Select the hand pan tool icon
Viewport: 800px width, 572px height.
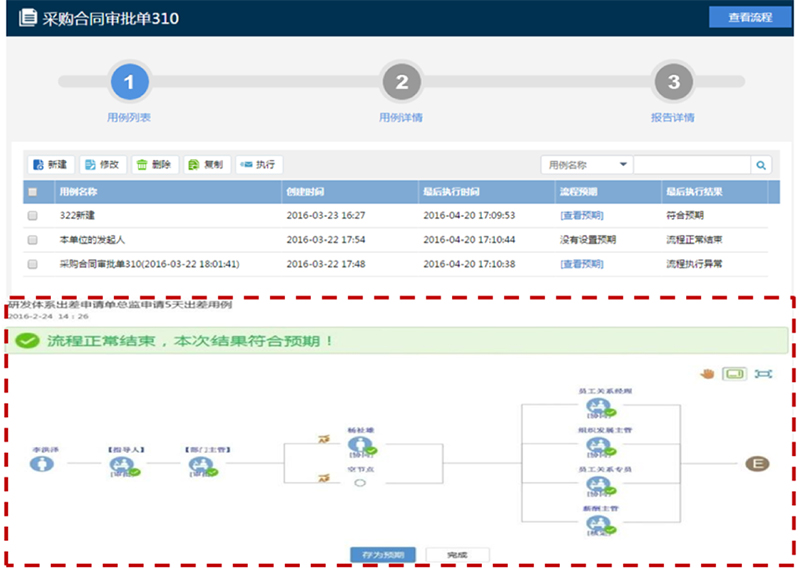coord(706,374)
